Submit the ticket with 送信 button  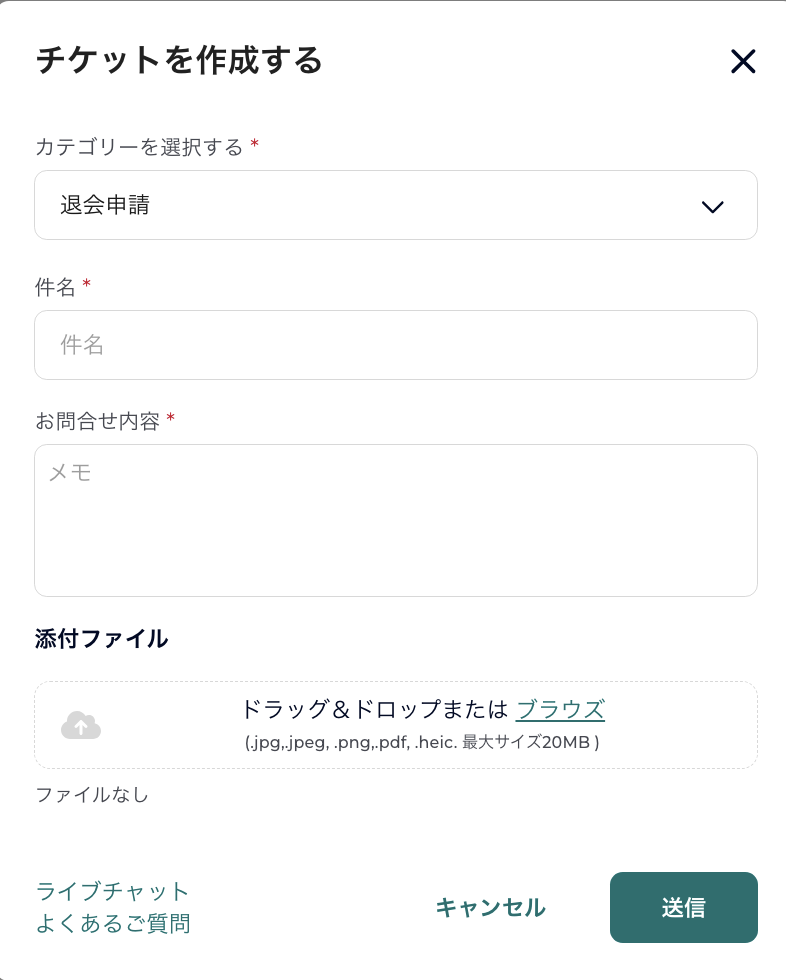[683, 907]
